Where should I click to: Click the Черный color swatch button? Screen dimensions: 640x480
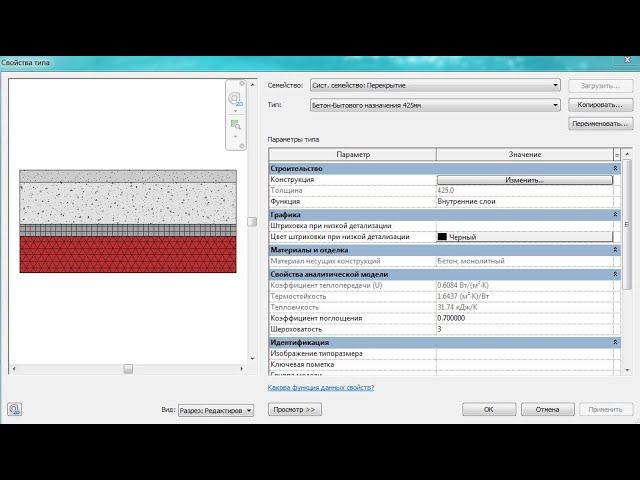[x=524, y=237]
